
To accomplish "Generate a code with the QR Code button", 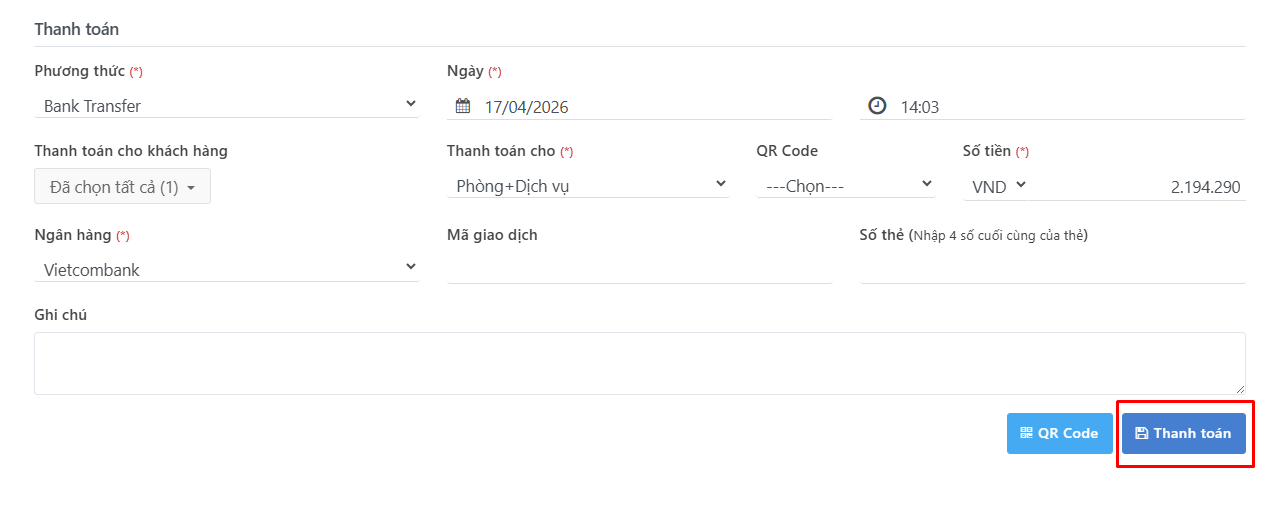I will [1059, 433].
